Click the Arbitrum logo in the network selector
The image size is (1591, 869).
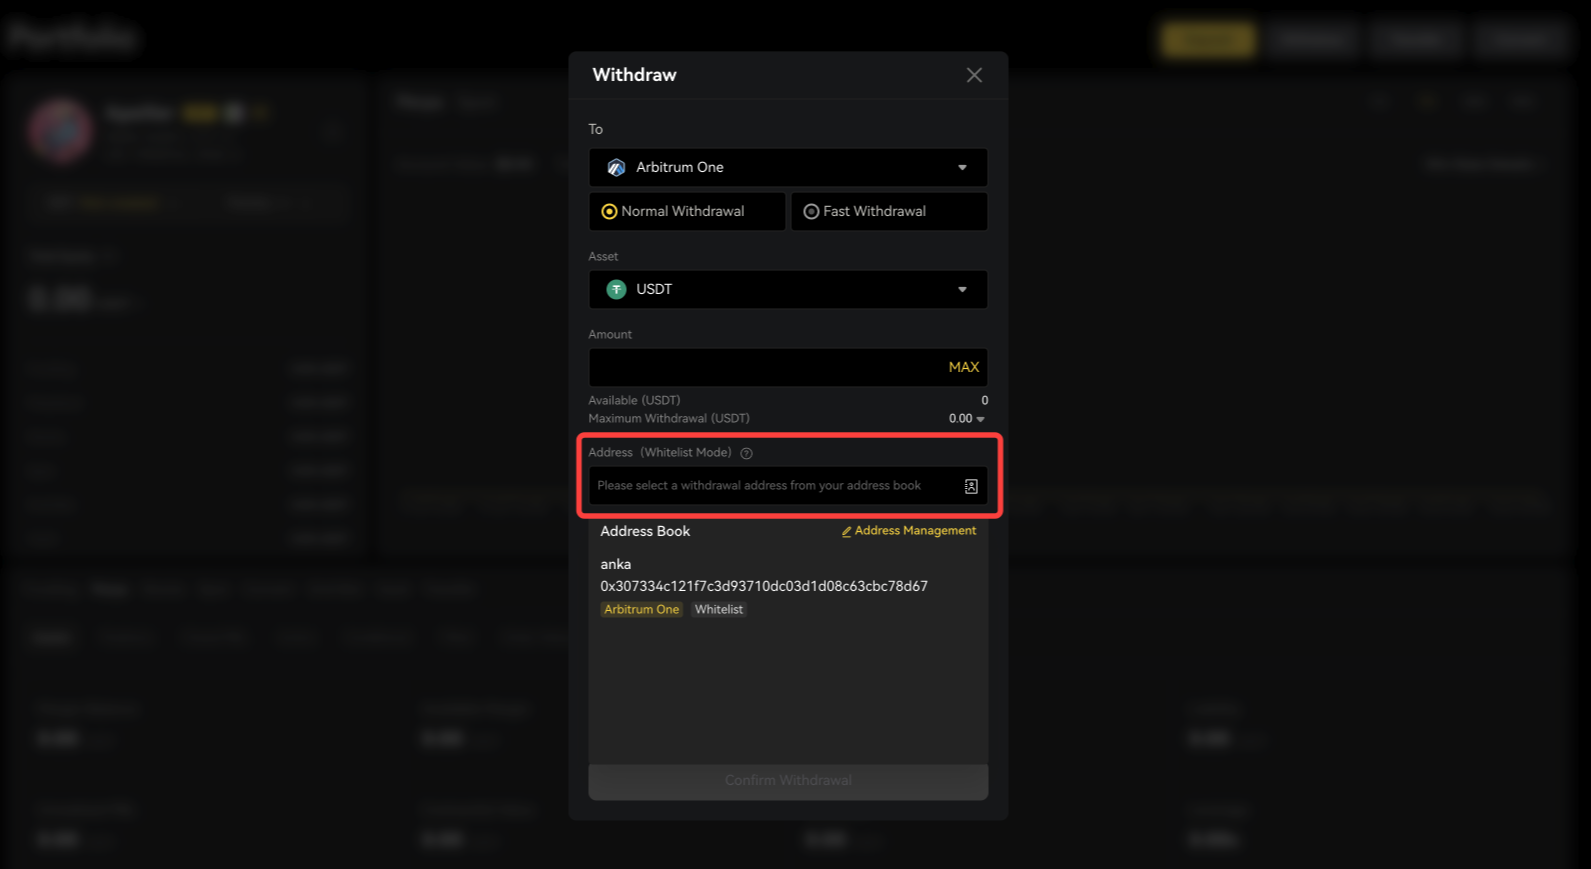pyautogui.click(x=616, y=167)
